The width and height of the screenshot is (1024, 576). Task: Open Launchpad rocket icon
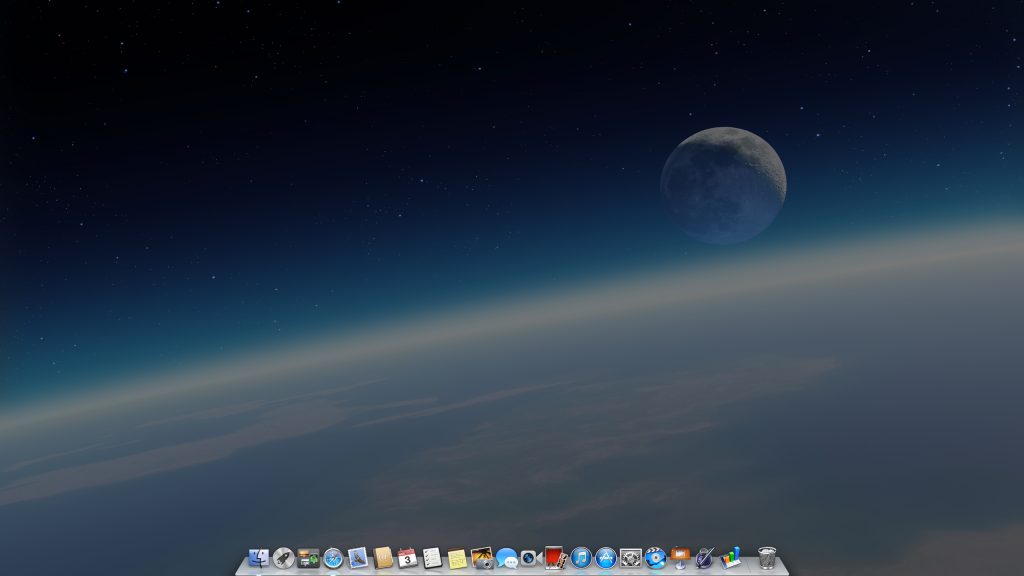click(x=283, y=558)
